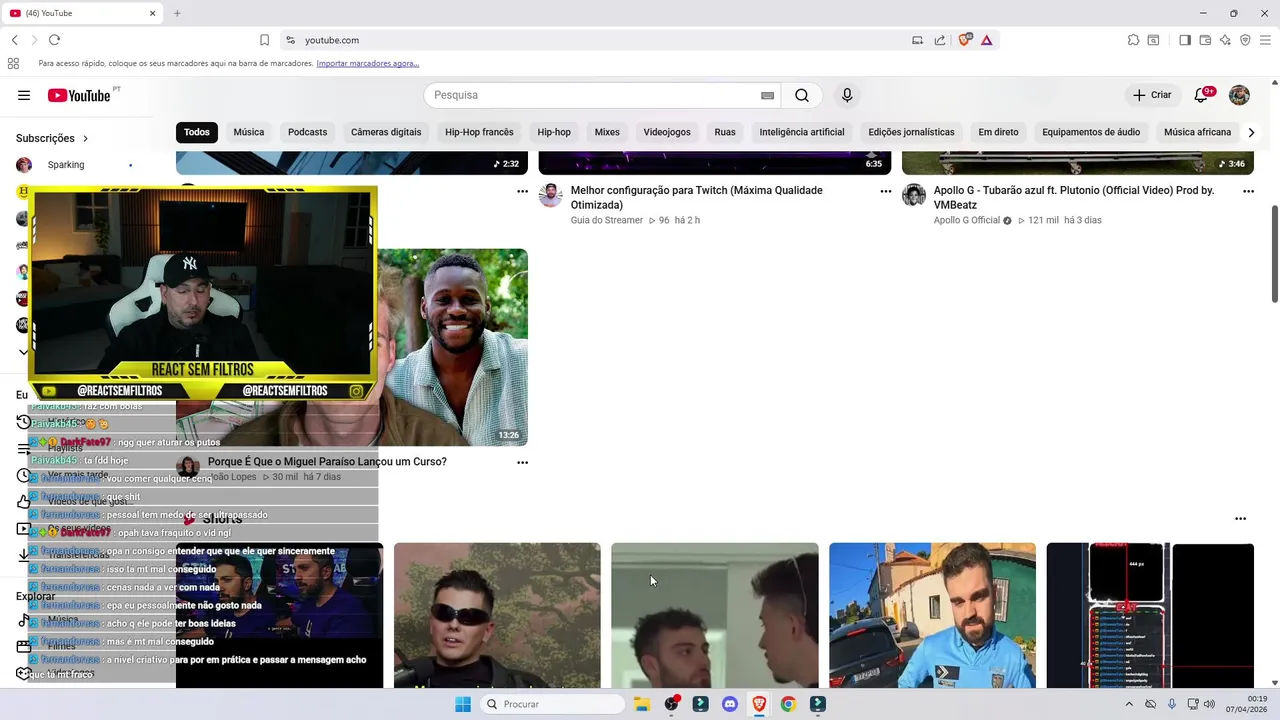Open the Brave Wallet icon
The width and height of the screenshot is (1280, 720).
pyautogui.click(x=1205, y=40)
